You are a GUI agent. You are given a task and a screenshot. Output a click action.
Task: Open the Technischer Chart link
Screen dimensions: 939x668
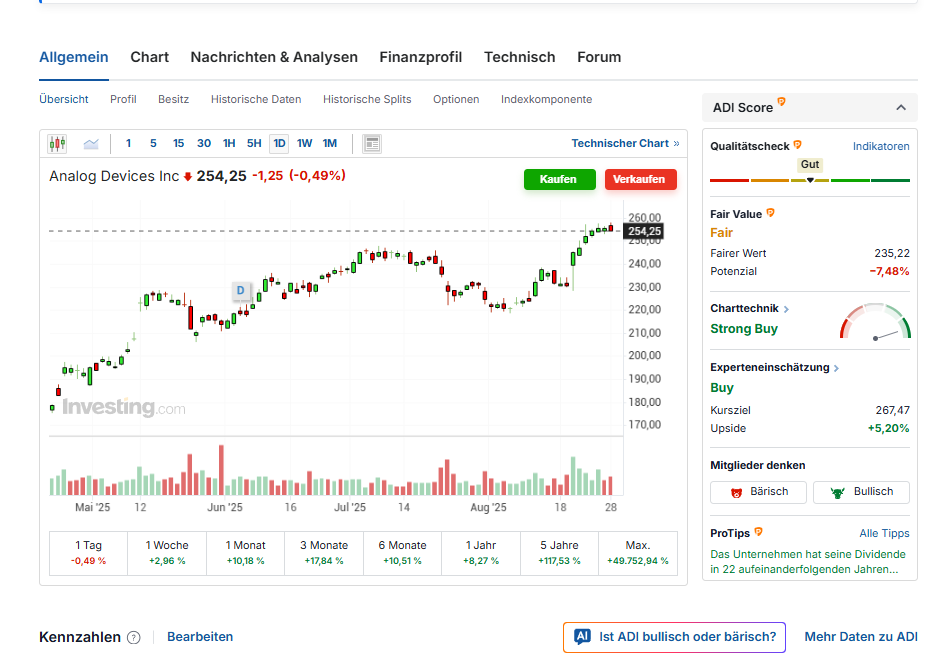[625, 144]
